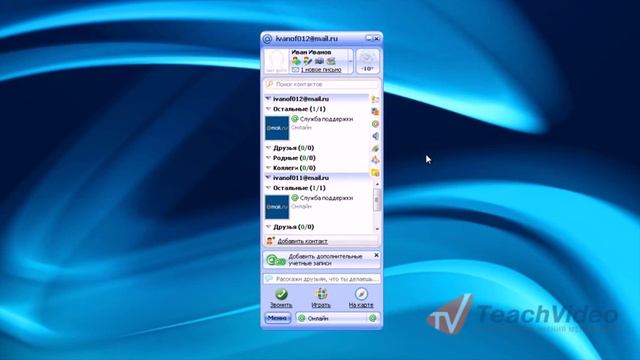Open the Онлайн status dropdown
640x360 pixels.
[x=331, y=318]
